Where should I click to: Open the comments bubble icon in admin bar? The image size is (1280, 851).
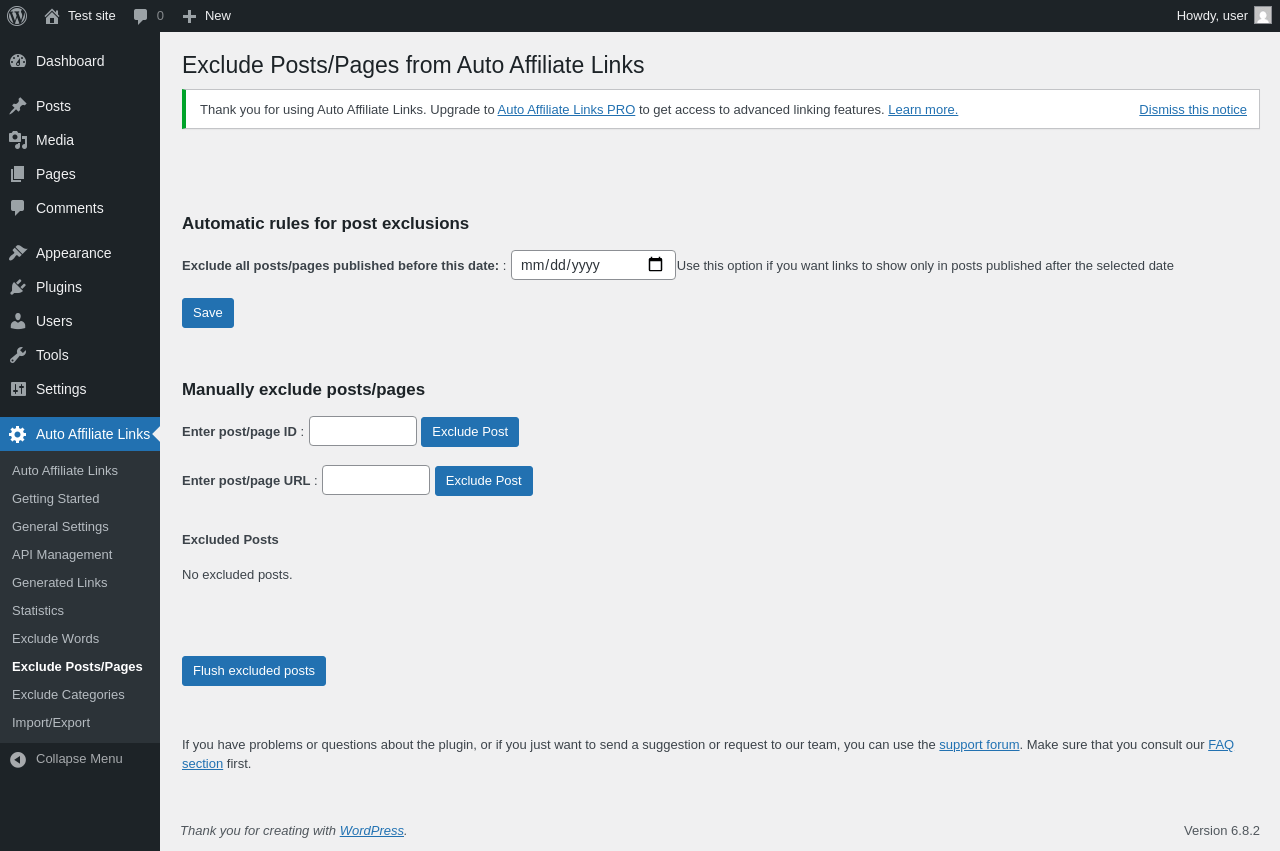pyautogui.click(x=141, y=16)
